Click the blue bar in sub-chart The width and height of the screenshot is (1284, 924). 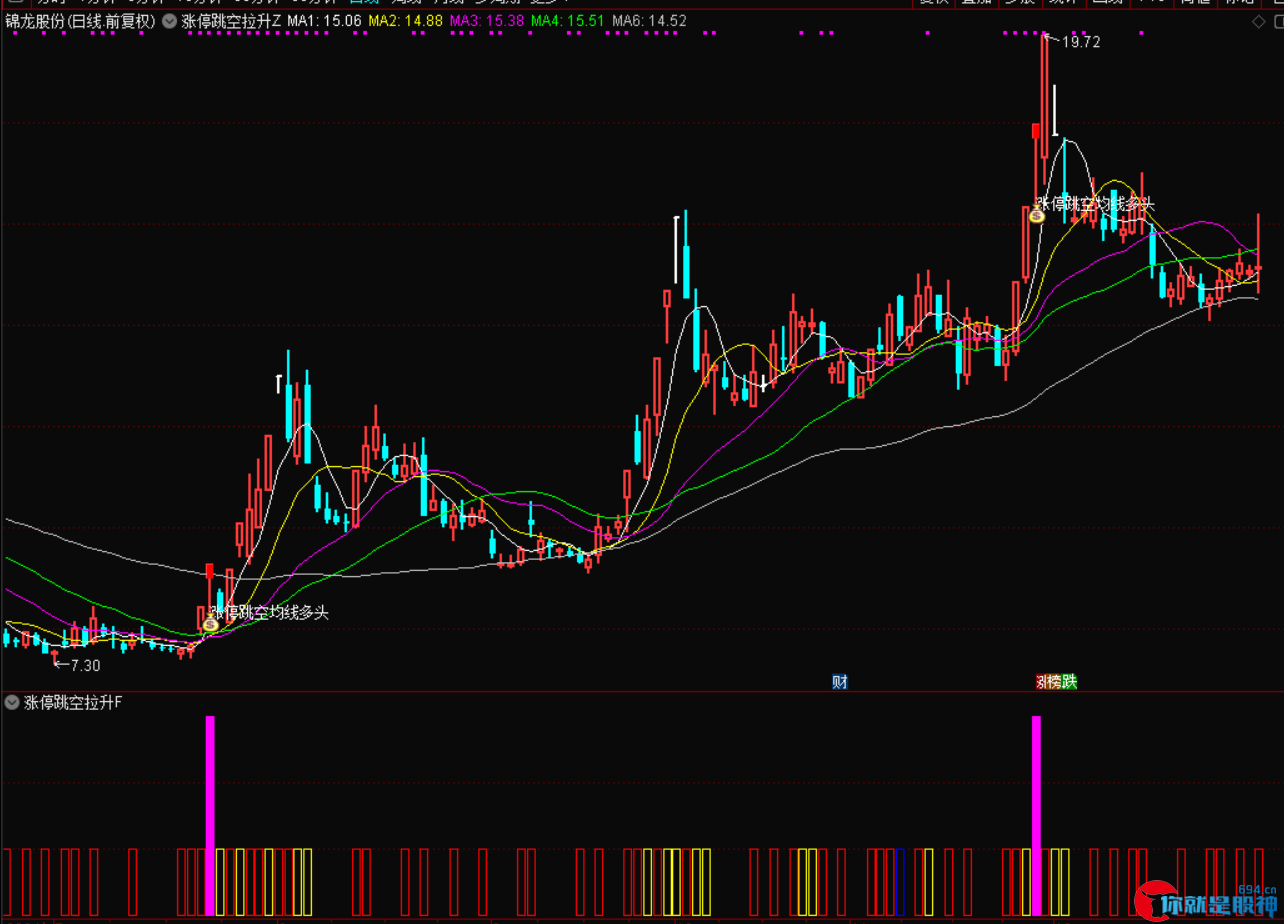click(x=900, y=882)
